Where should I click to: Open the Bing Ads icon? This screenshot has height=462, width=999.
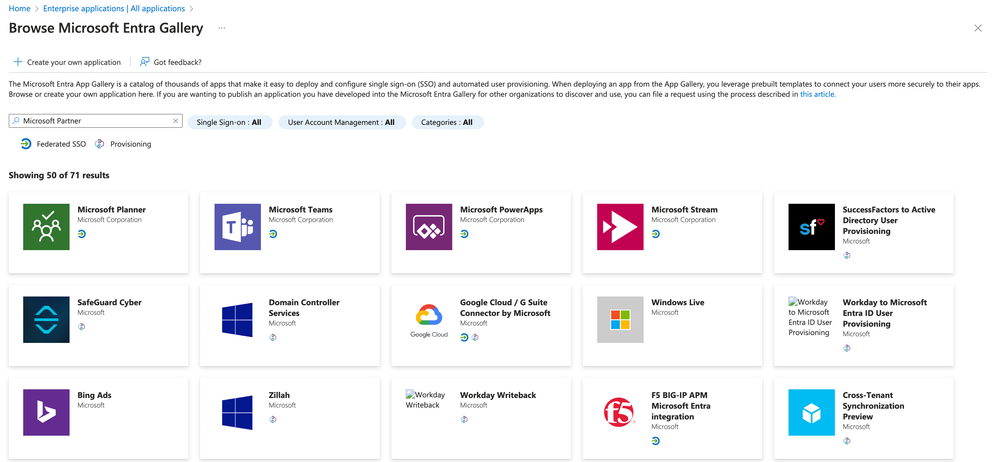click(x=46, y=412)
